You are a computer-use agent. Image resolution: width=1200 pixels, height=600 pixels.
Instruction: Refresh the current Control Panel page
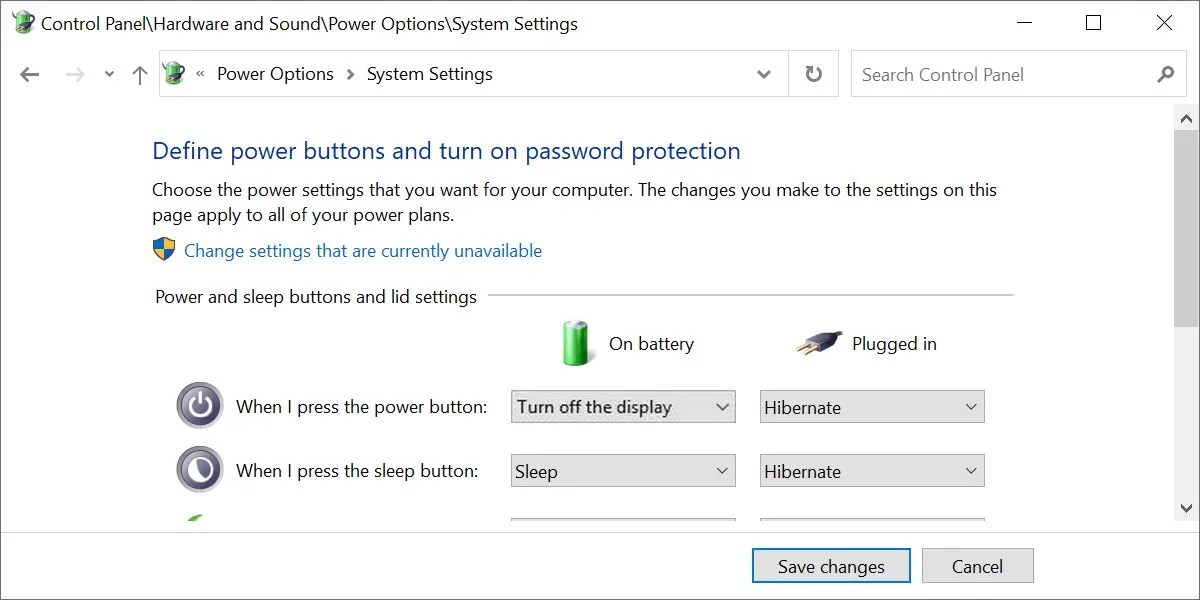(812, 73)
